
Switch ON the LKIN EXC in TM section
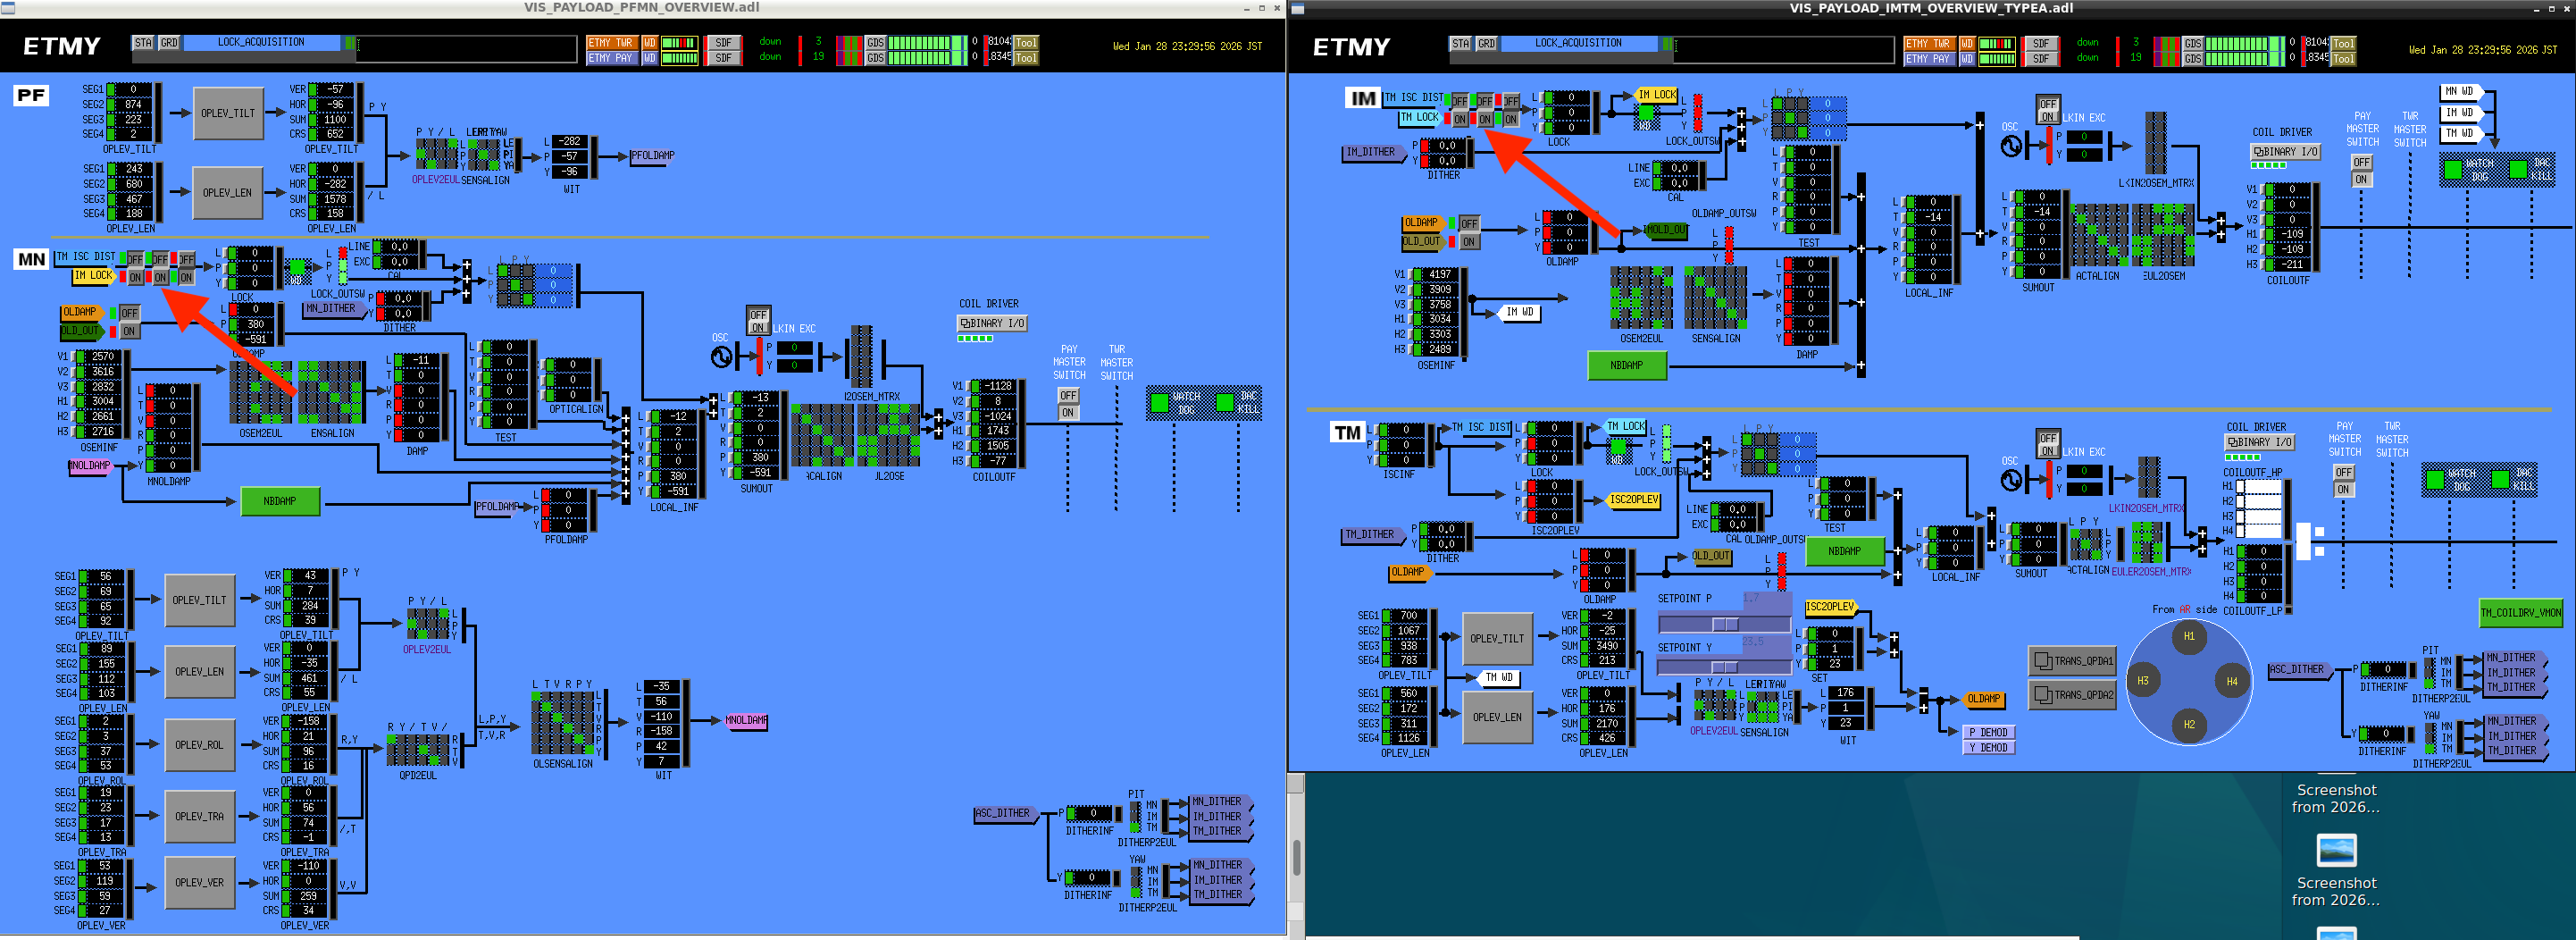pos(2047,451)
